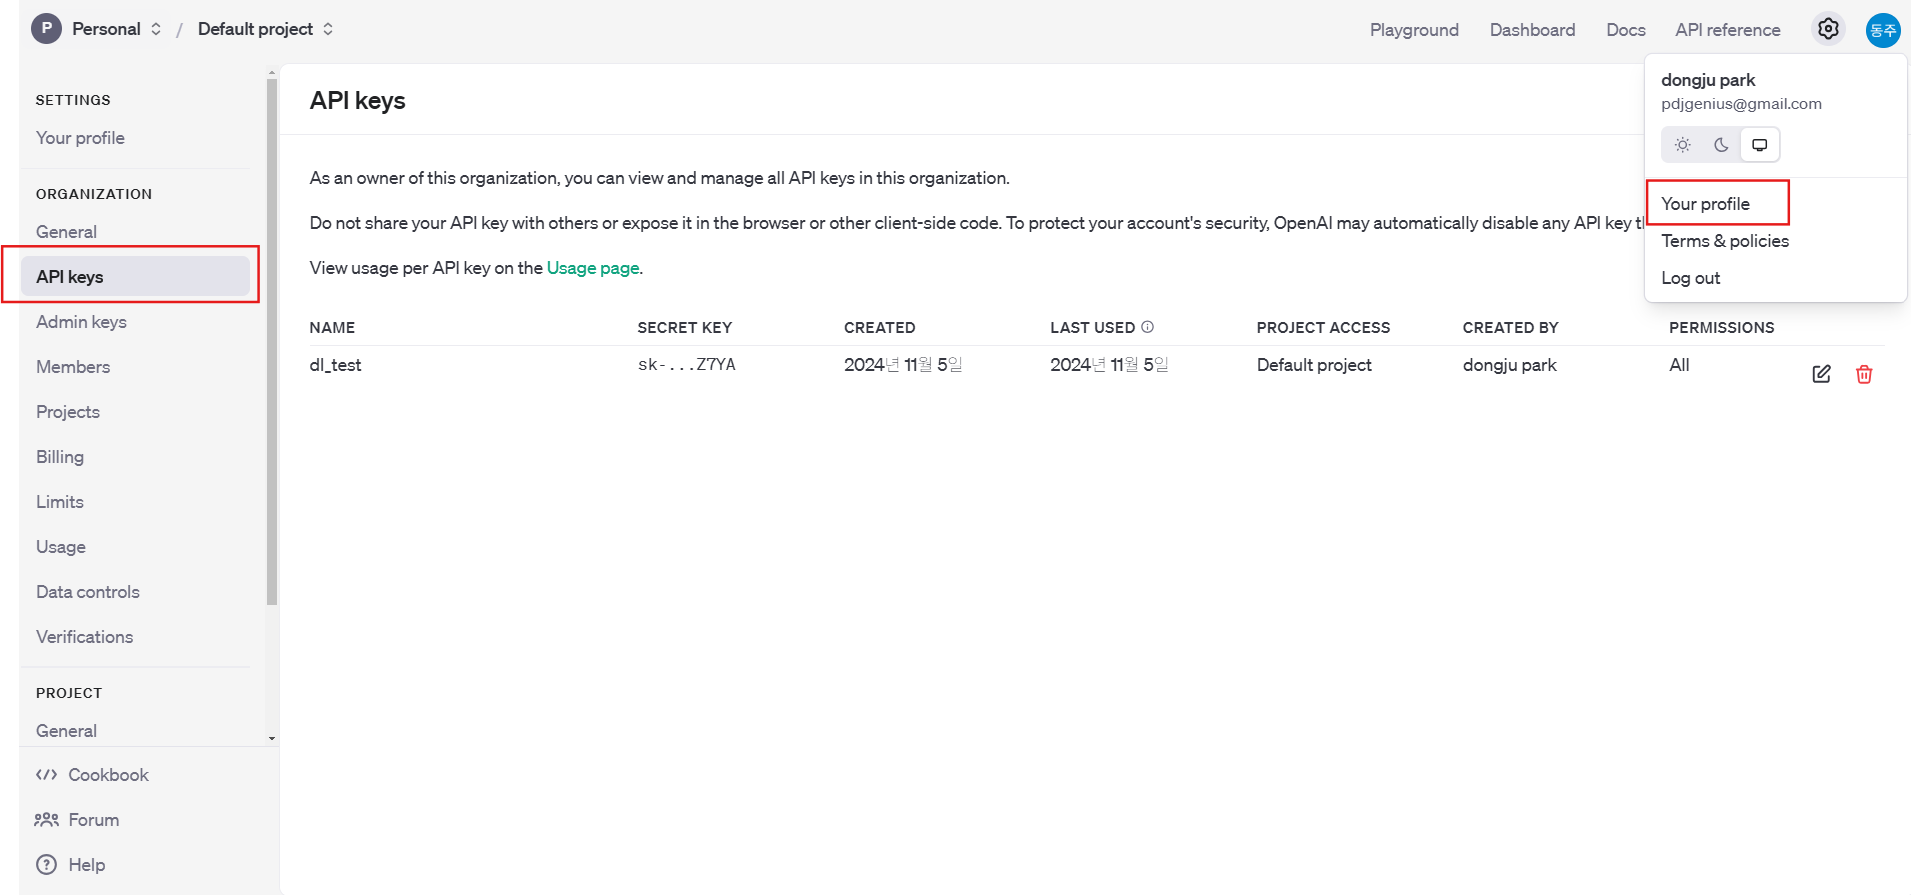Open the Personal organization switcher
Viewport: 1911px width, 895px height.
(x=116, y=29)
